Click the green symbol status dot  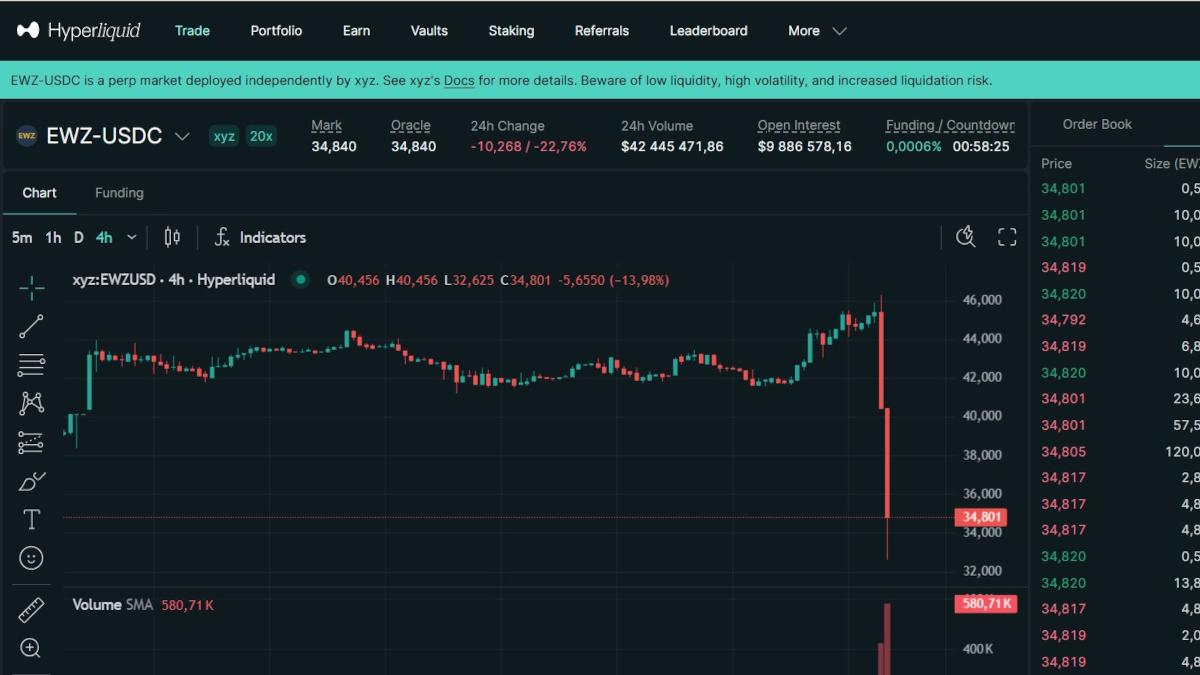(x=300, y=280)
